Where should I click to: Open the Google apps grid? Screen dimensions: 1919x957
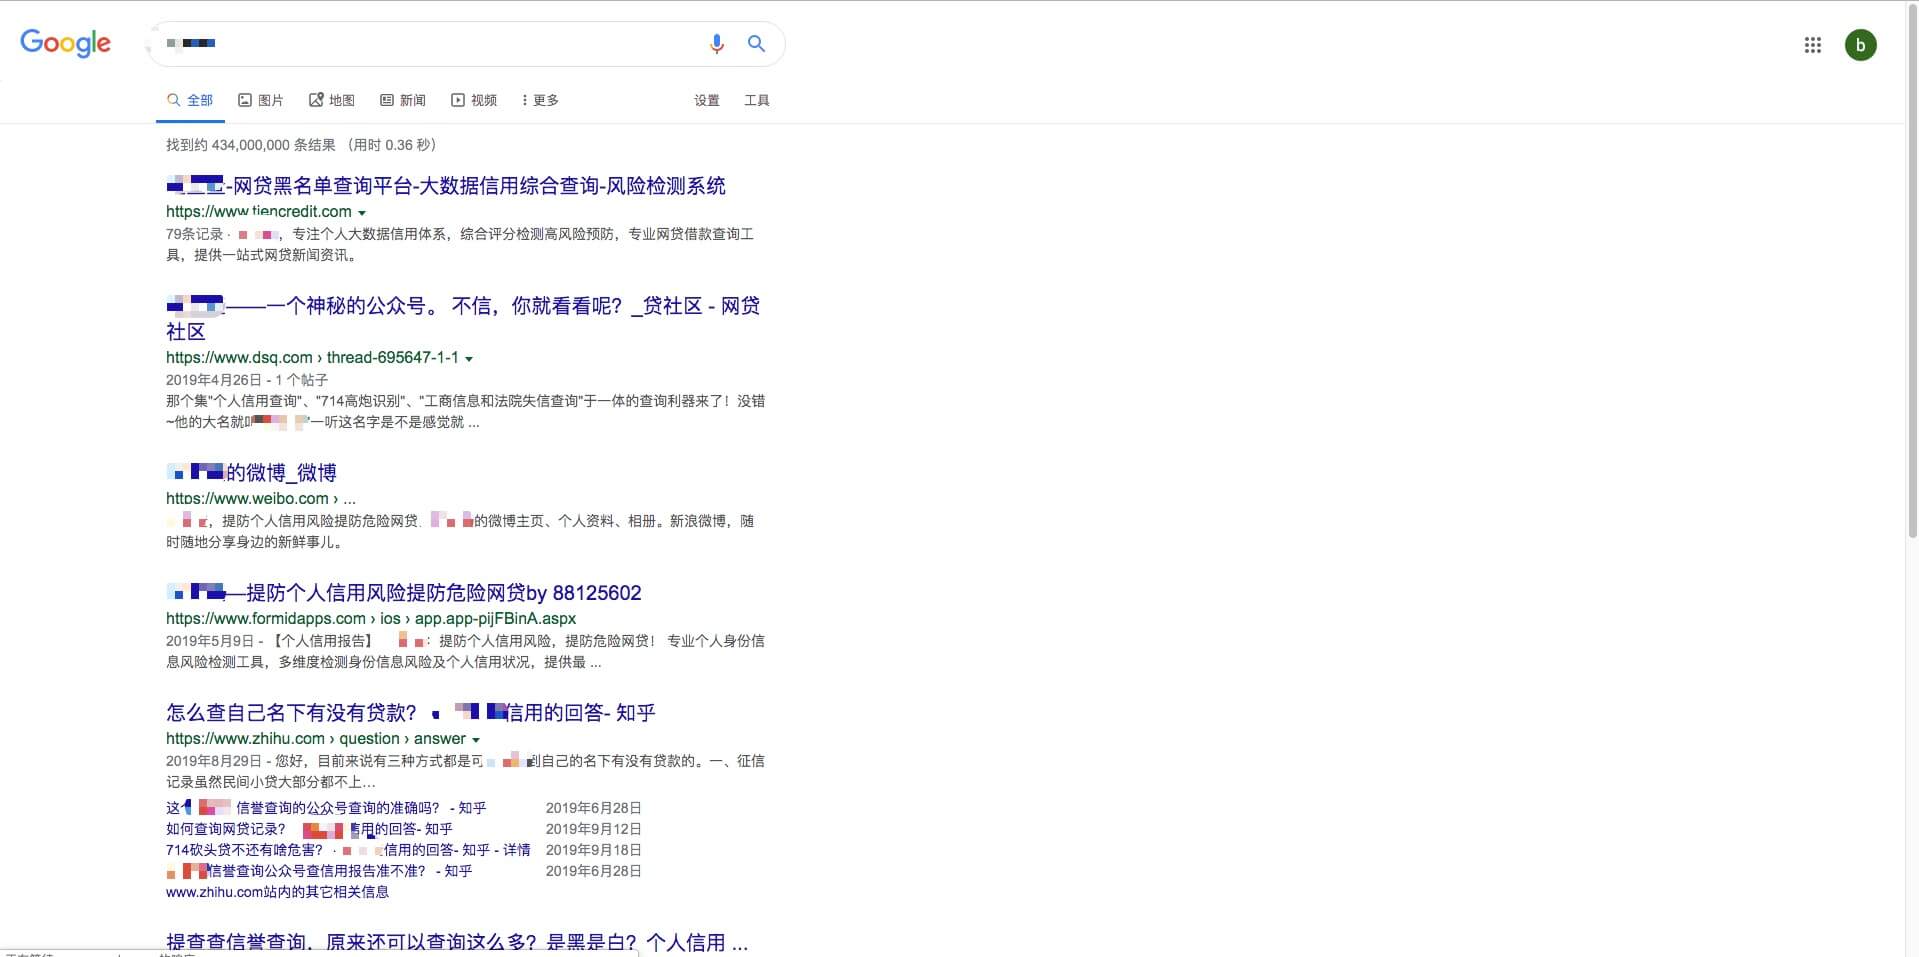click(1812, 45)
